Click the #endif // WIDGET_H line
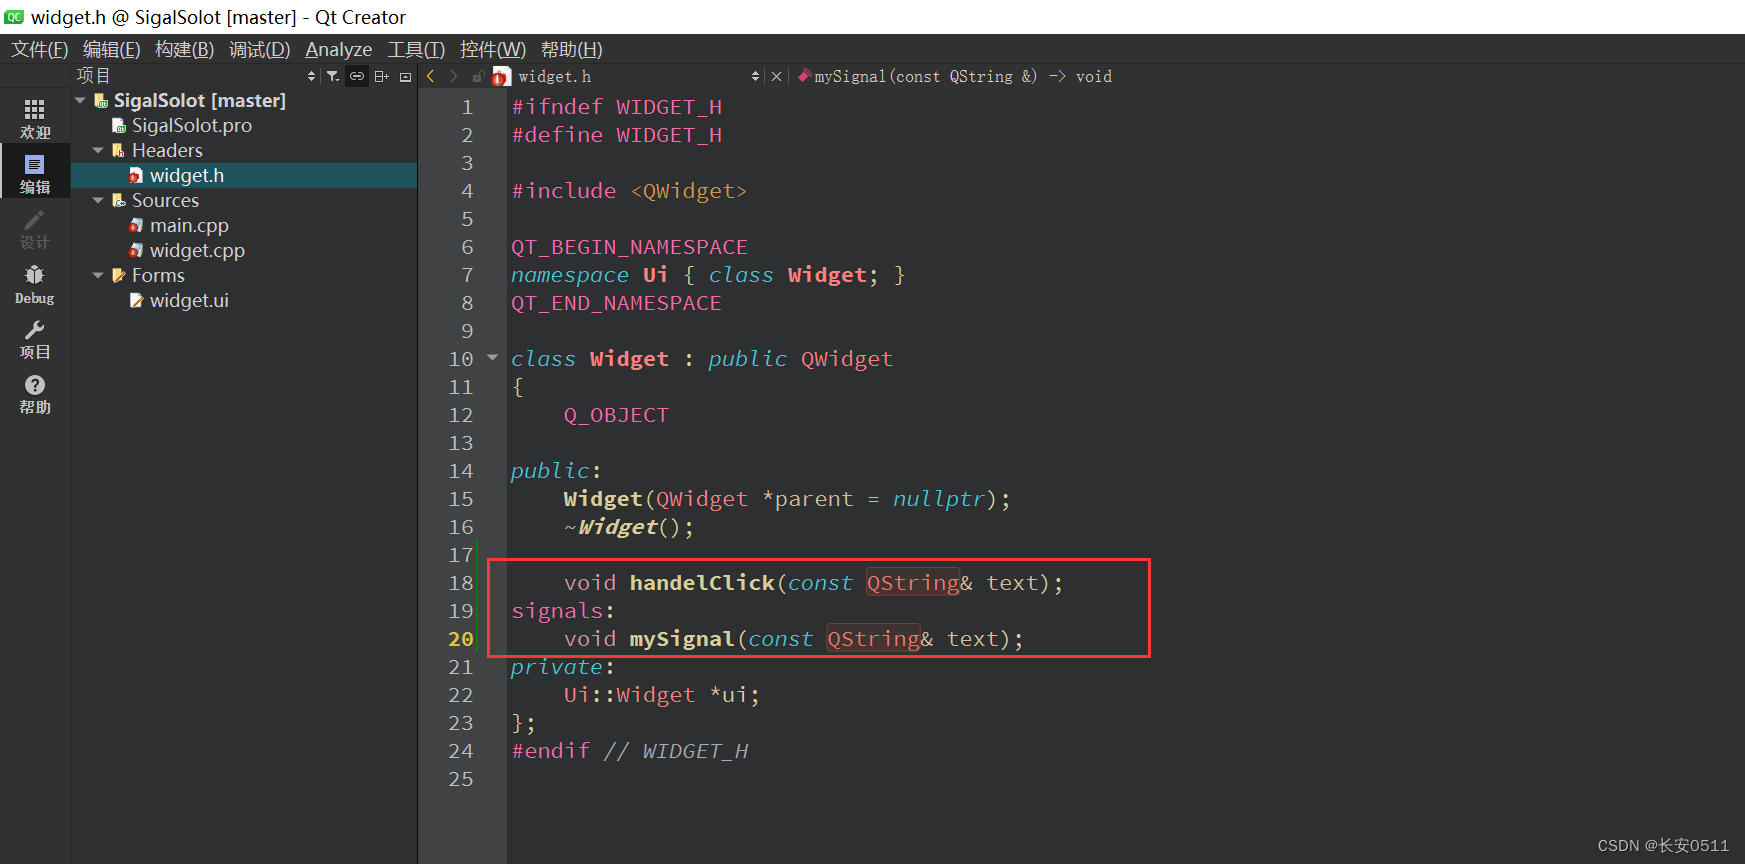 click(x=629, y=751)
